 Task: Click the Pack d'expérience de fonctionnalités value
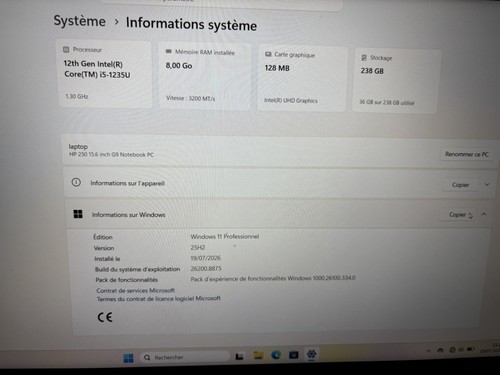(273, 278)
